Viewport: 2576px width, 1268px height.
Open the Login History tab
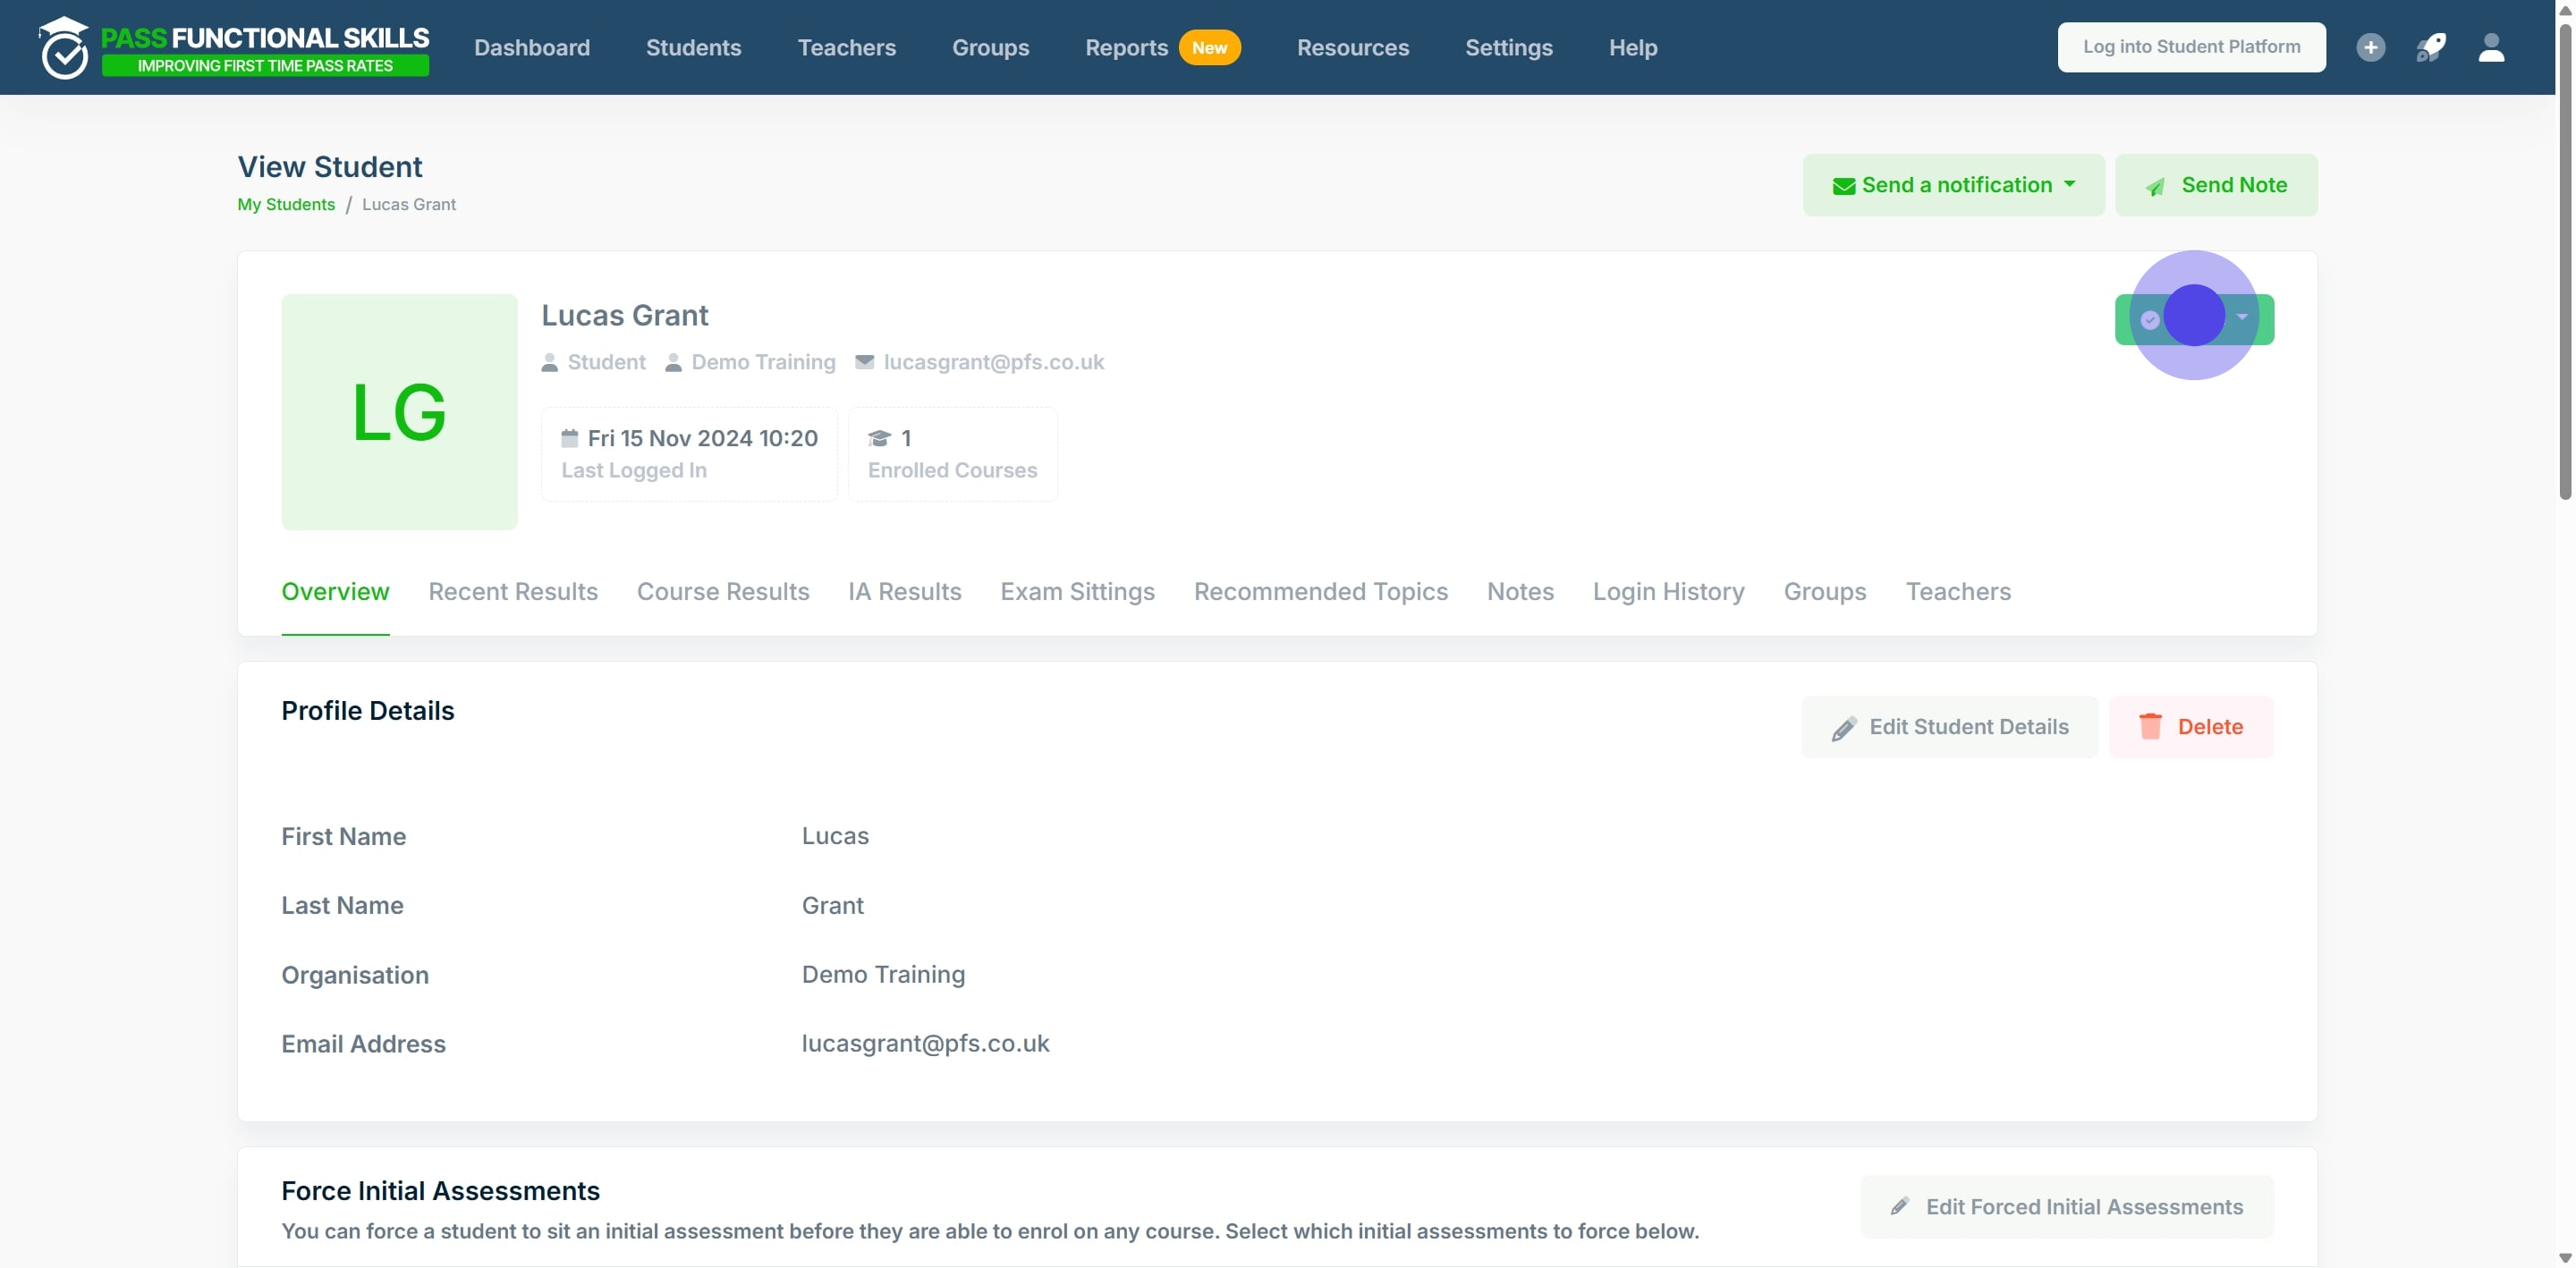pos(1668,591)
